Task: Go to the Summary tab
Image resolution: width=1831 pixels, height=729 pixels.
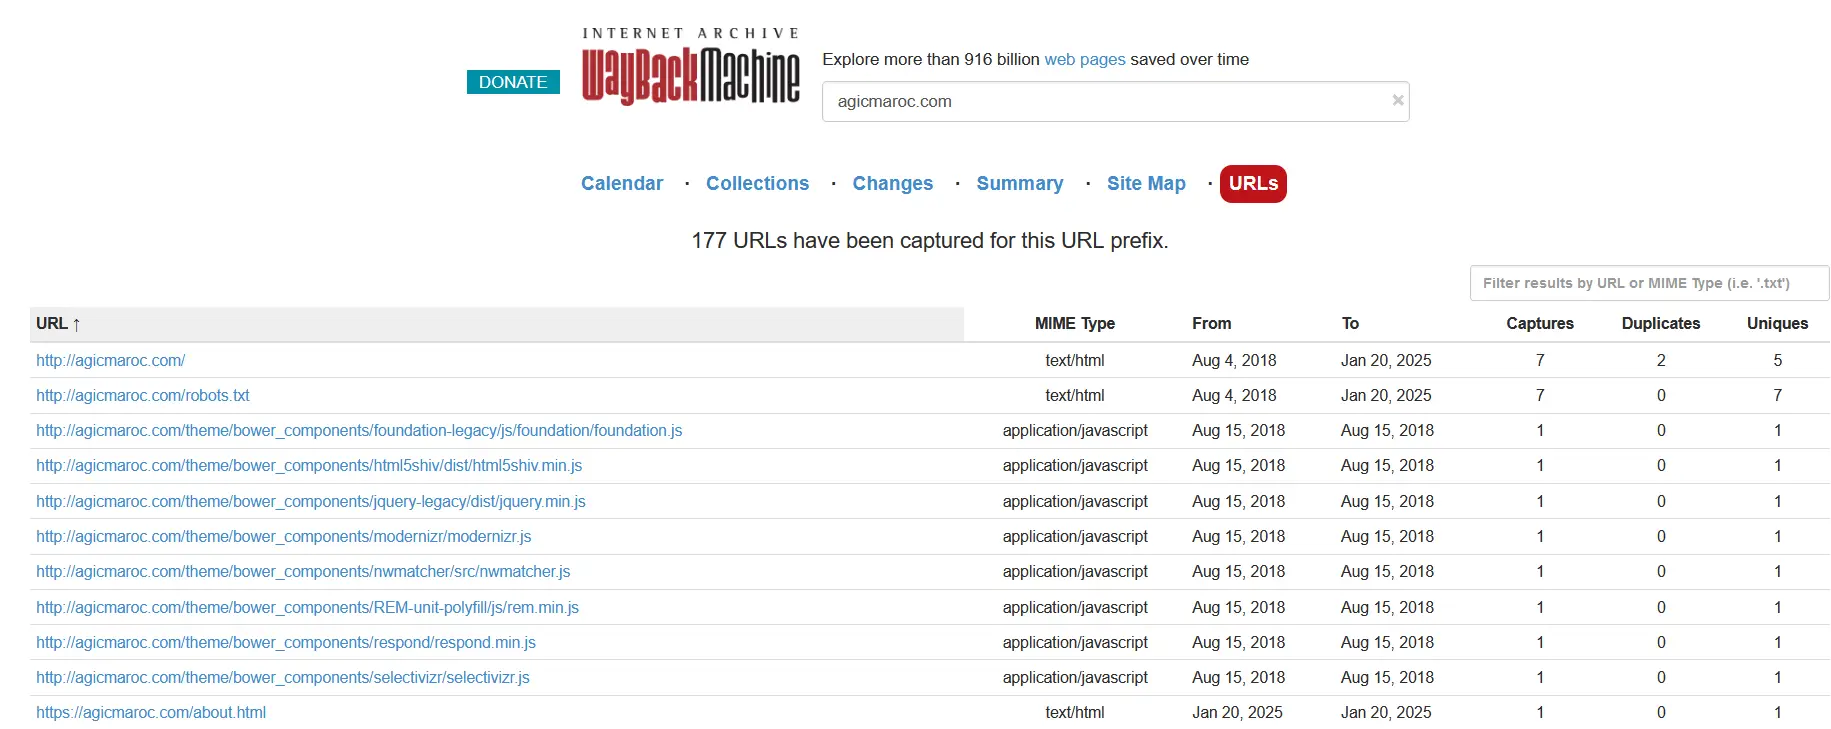Action: (1019, 184)
